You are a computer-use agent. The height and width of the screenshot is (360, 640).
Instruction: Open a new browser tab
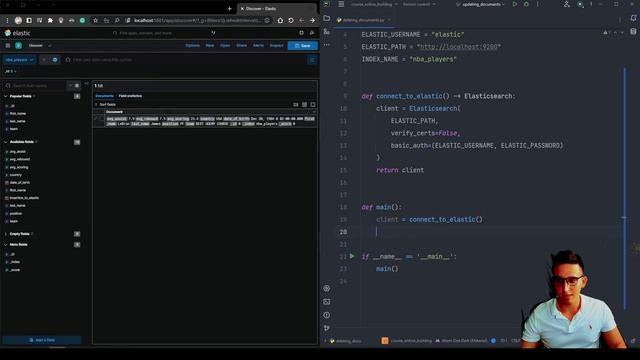[229, 9]
